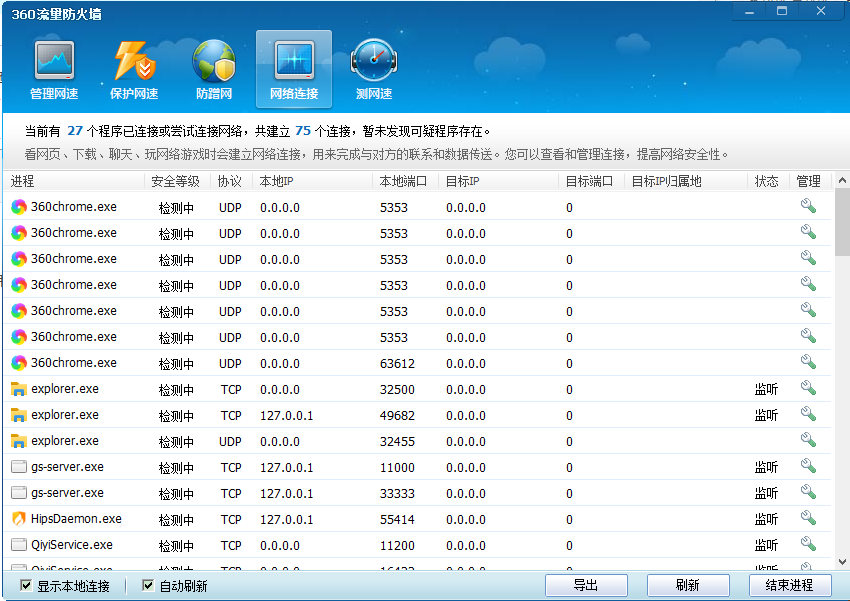Sort by the 状态 column header

coord(769,181)
